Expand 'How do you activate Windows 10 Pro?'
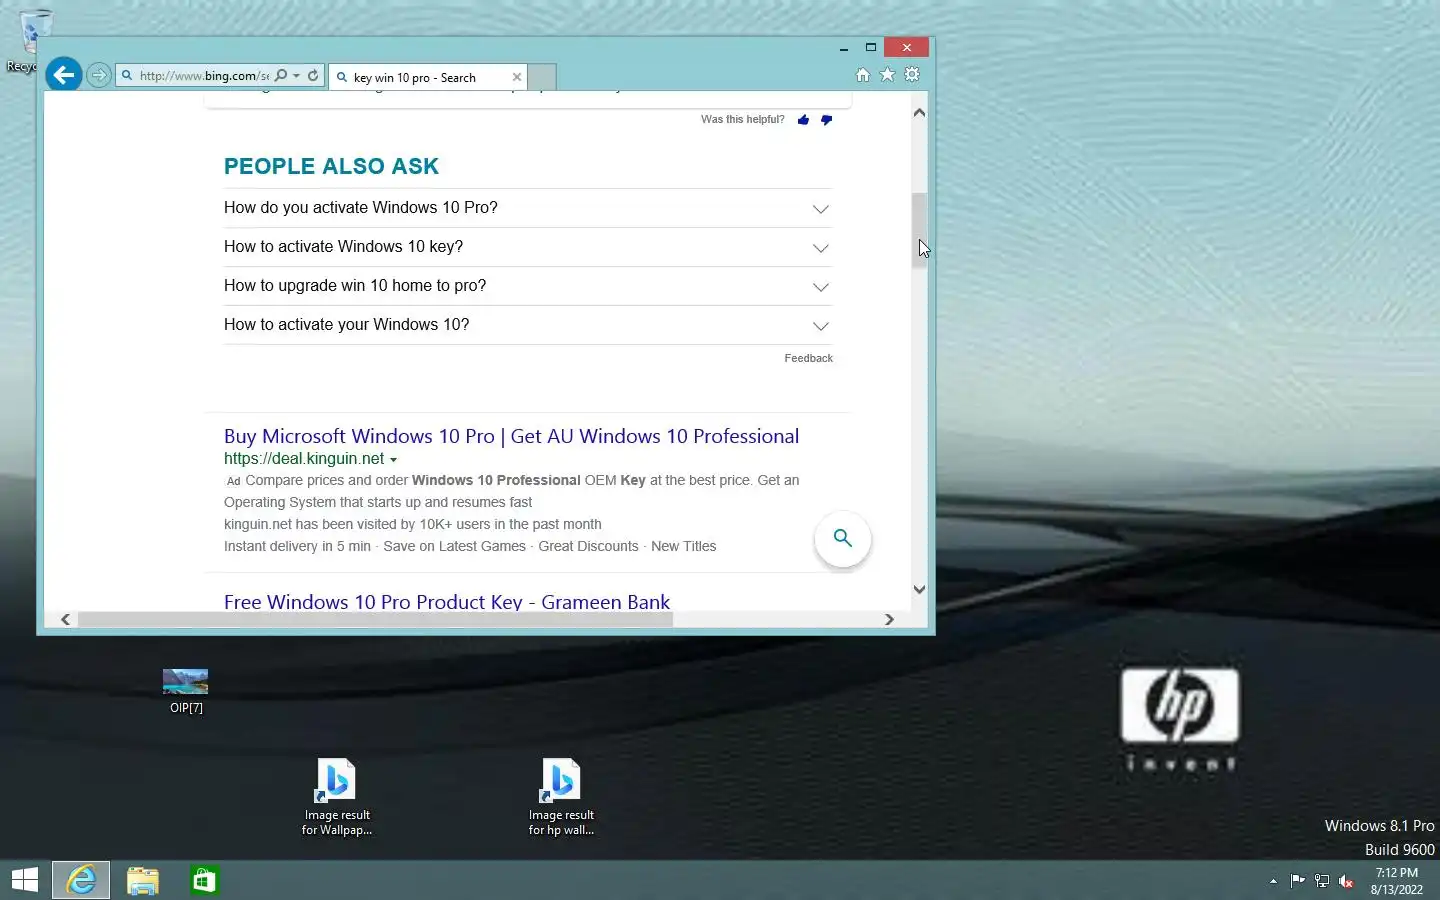 [x=528, y=208]
